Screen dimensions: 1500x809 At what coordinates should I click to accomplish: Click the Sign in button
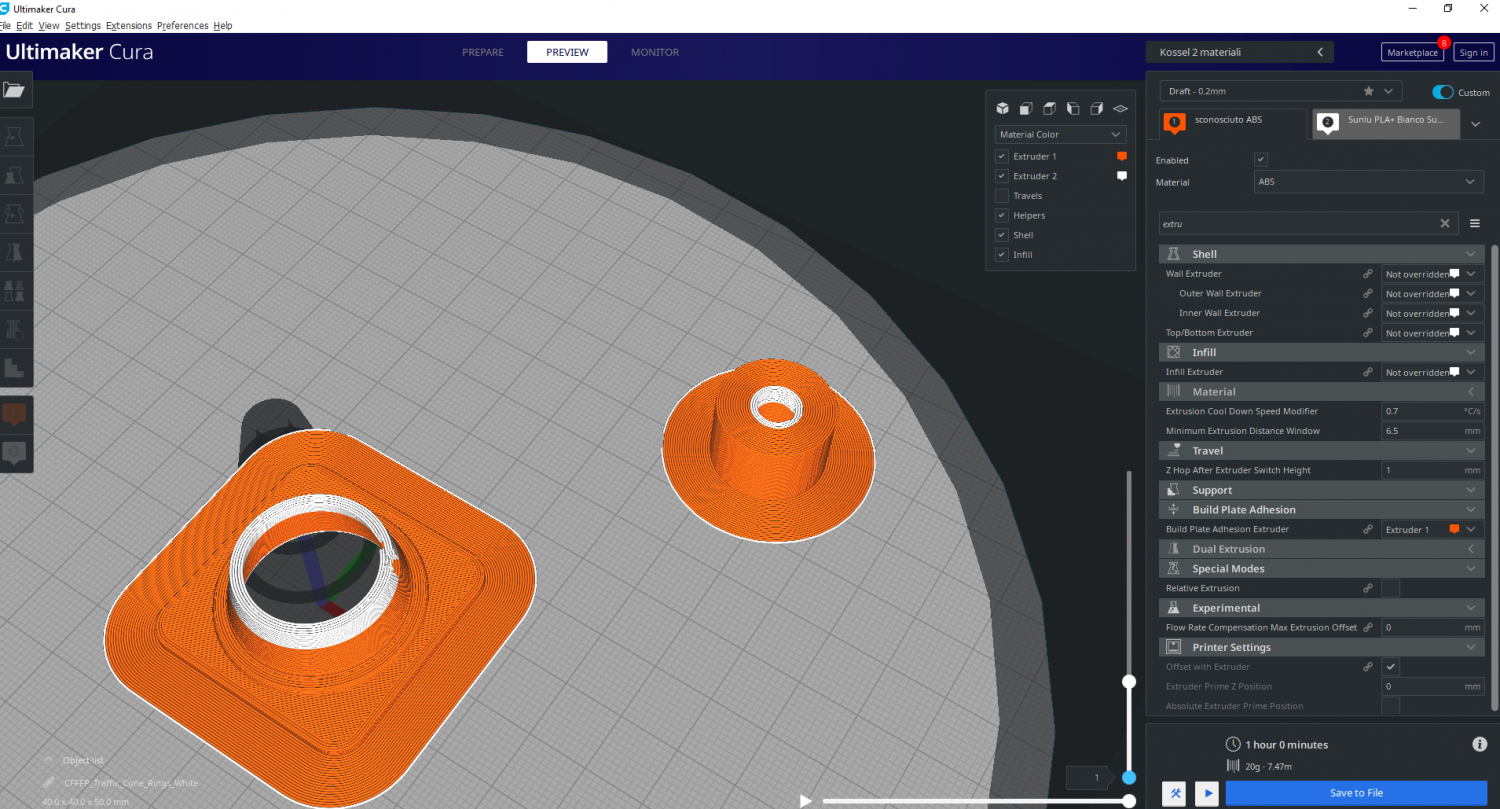[1473, 52]
